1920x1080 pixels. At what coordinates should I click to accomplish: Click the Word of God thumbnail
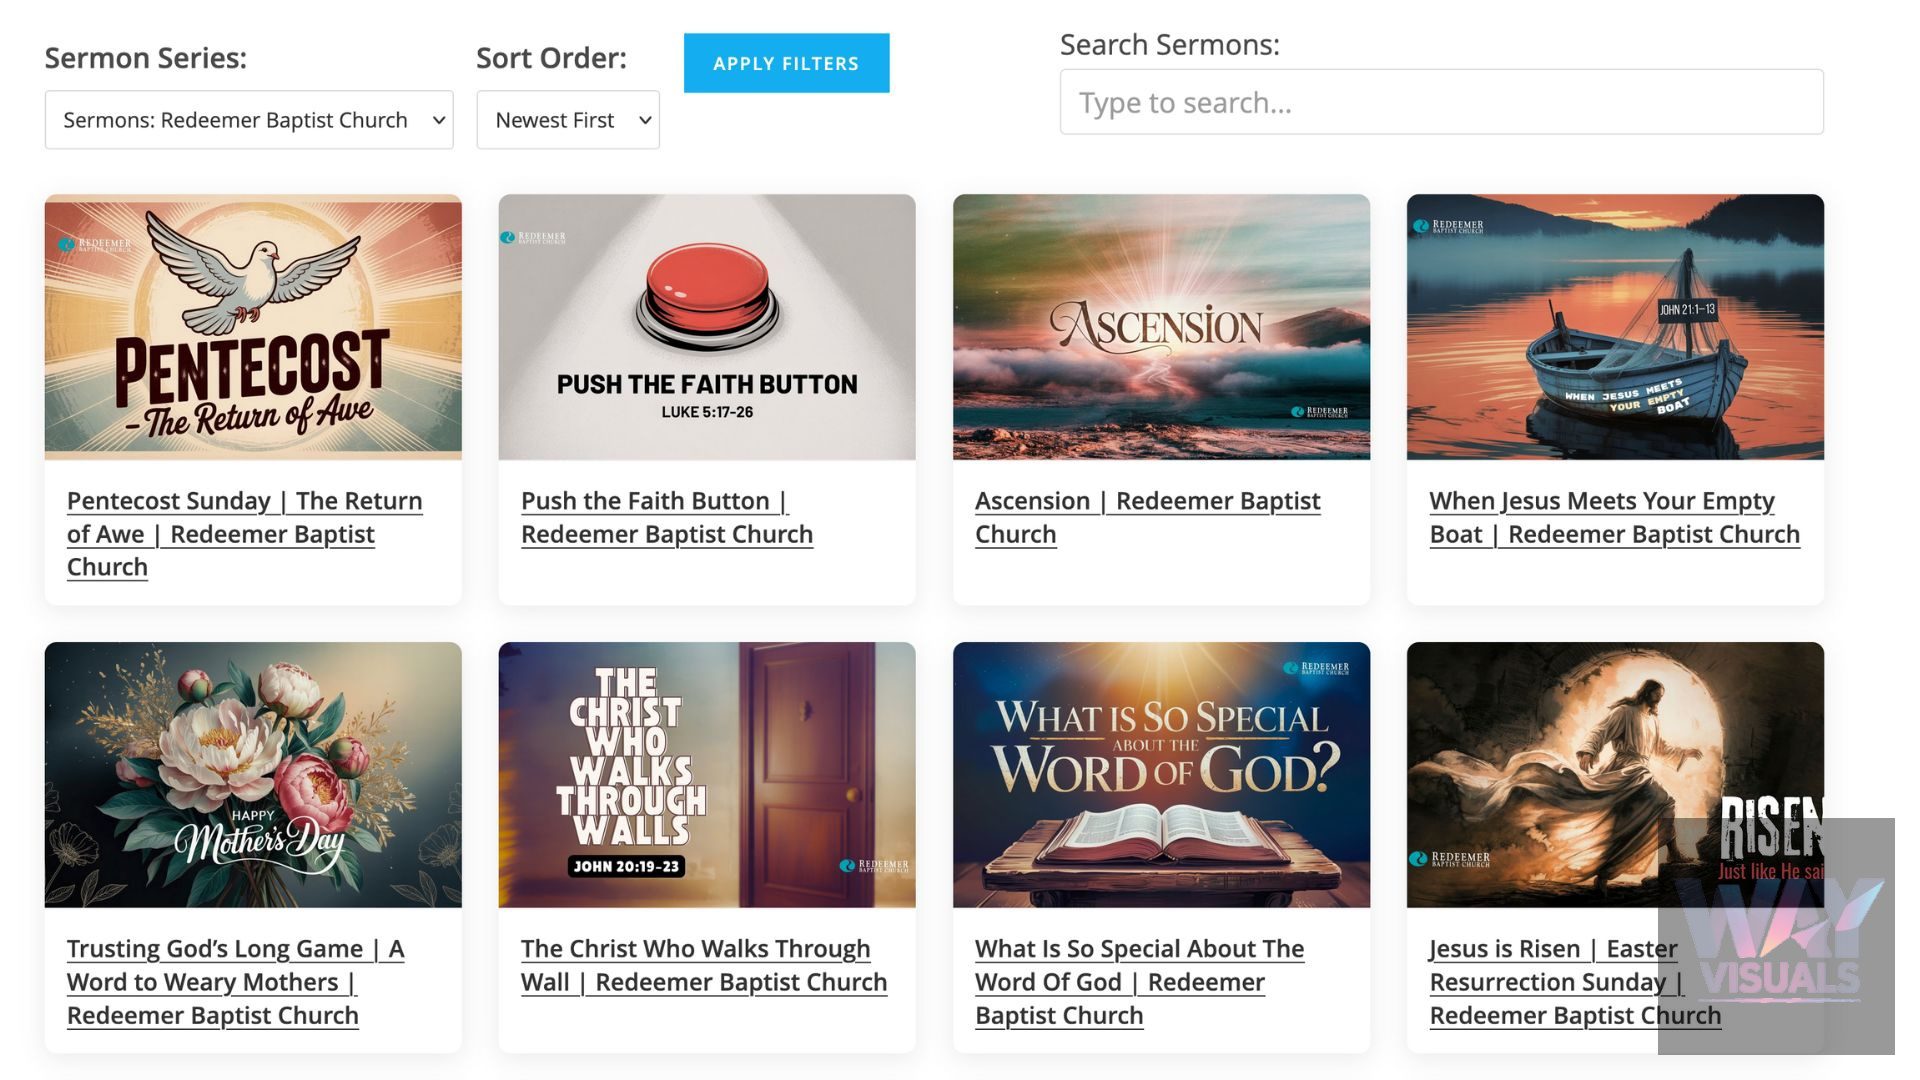1161,775
